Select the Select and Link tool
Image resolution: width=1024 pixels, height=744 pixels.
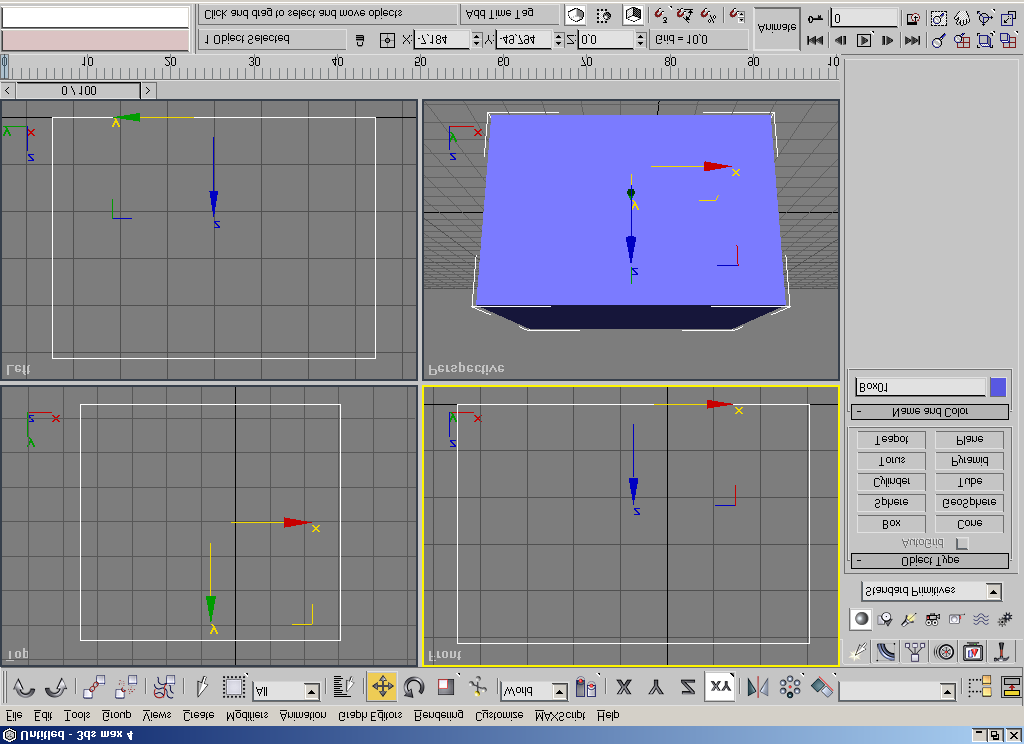coord(94,687)
